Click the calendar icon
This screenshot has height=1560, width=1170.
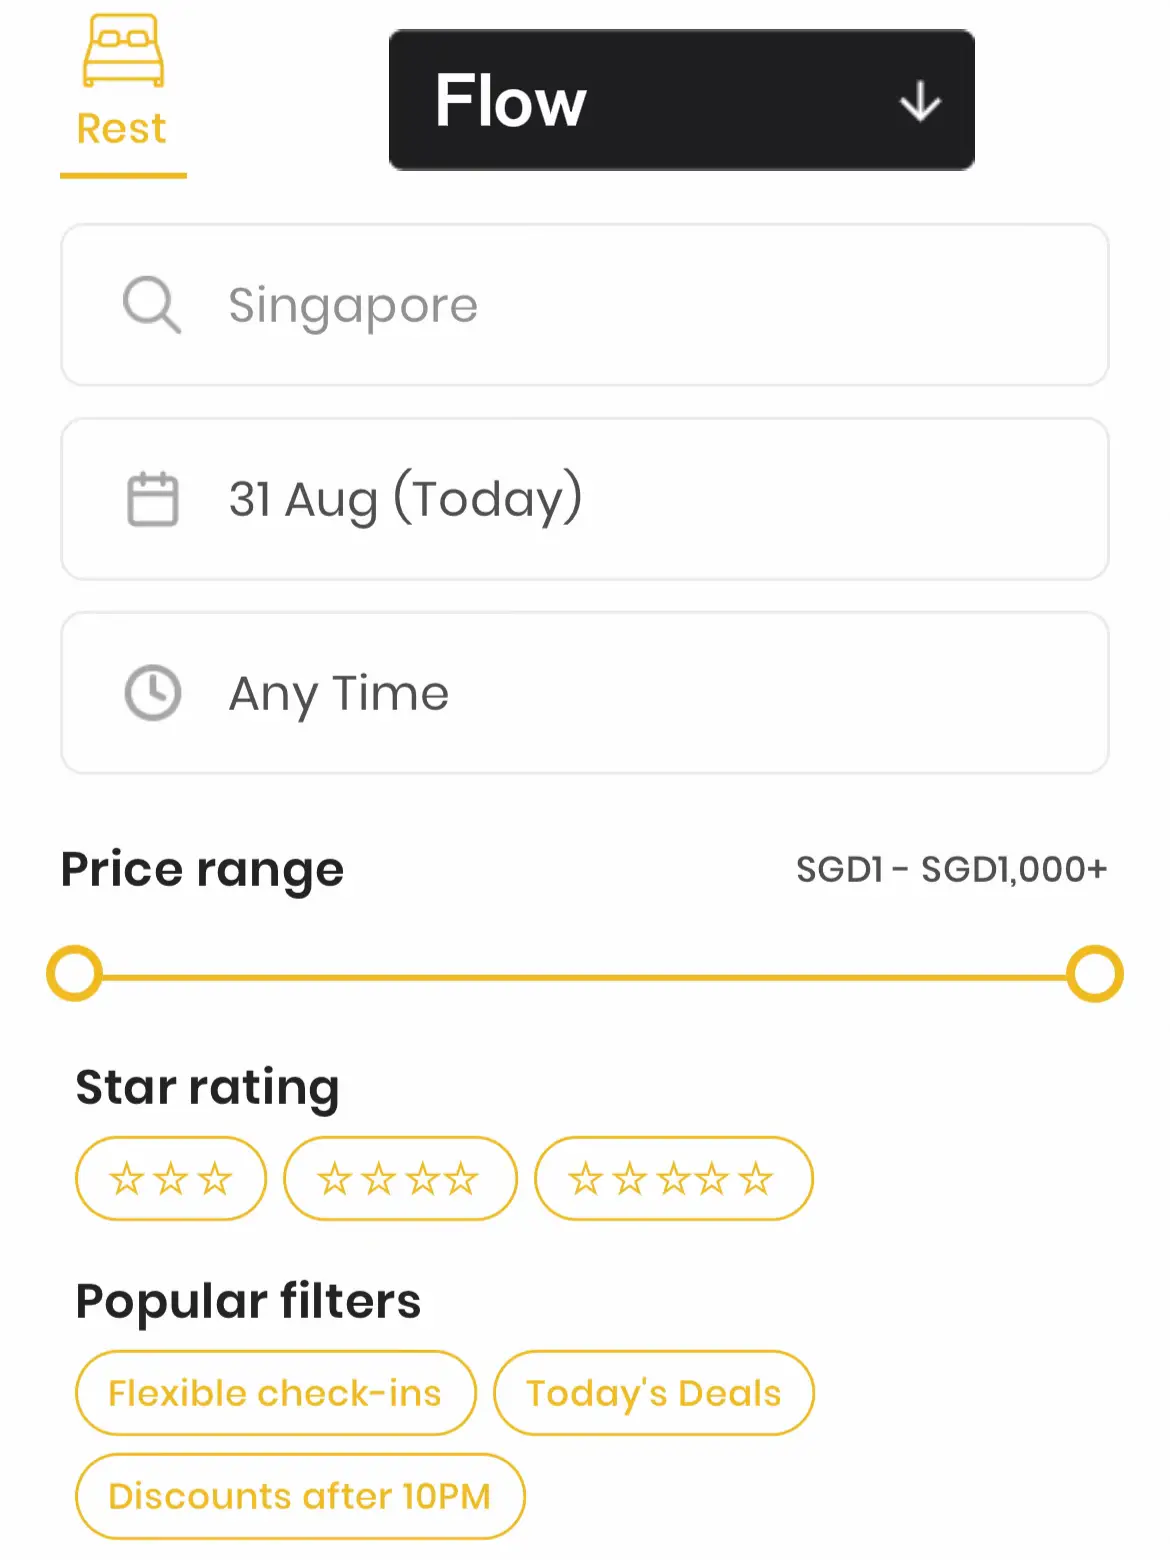(x=153, y=498)
